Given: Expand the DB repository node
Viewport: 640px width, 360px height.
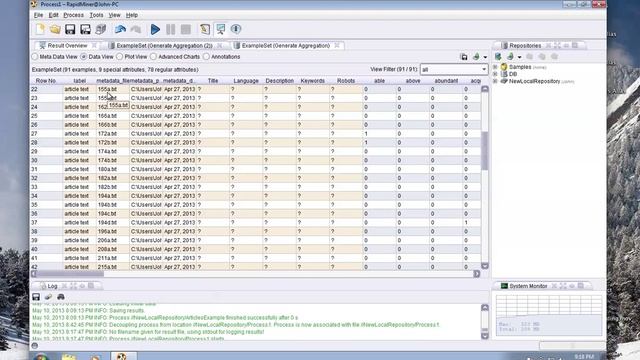Looking at the screenshot, I should point(495,74).
